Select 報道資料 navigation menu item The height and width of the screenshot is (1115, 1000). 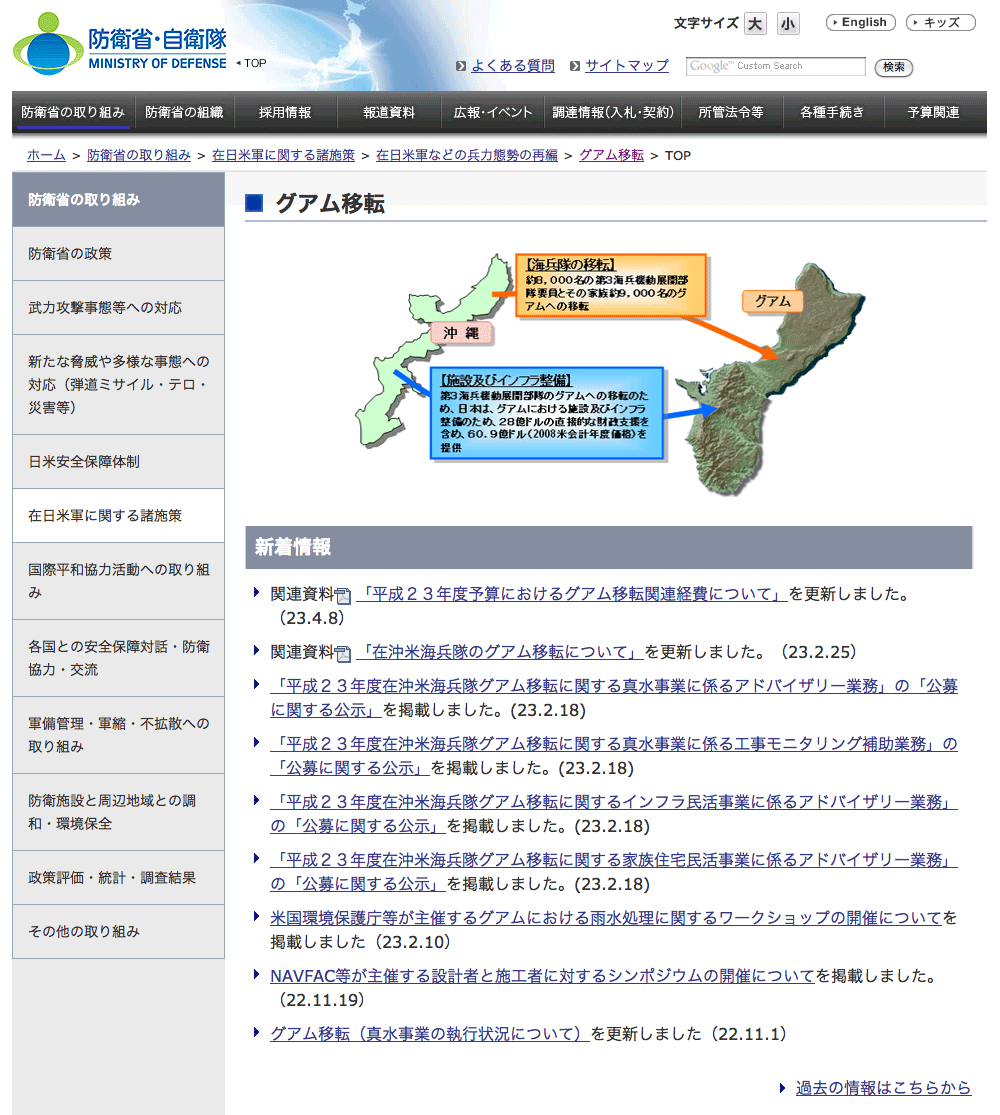pos(389,113)
